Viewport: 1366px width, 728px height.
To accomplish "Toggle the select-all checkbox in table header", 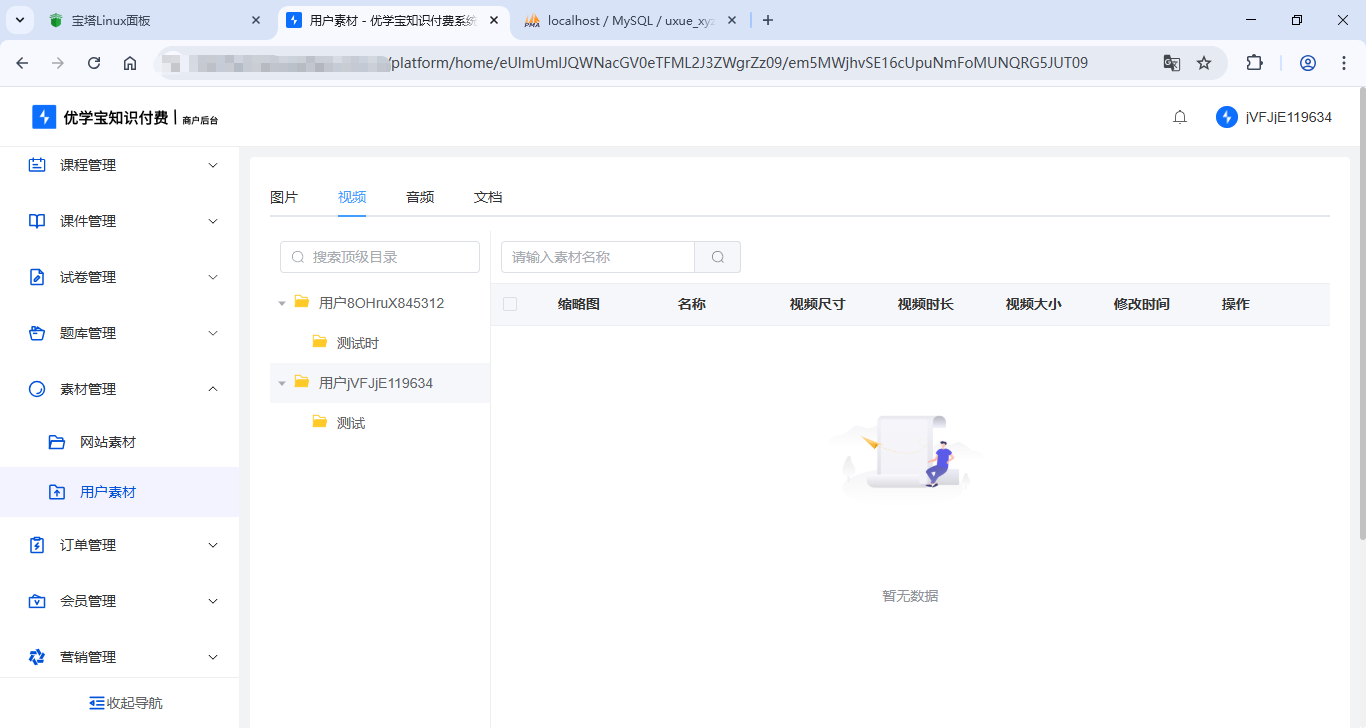I will point(510,303).
